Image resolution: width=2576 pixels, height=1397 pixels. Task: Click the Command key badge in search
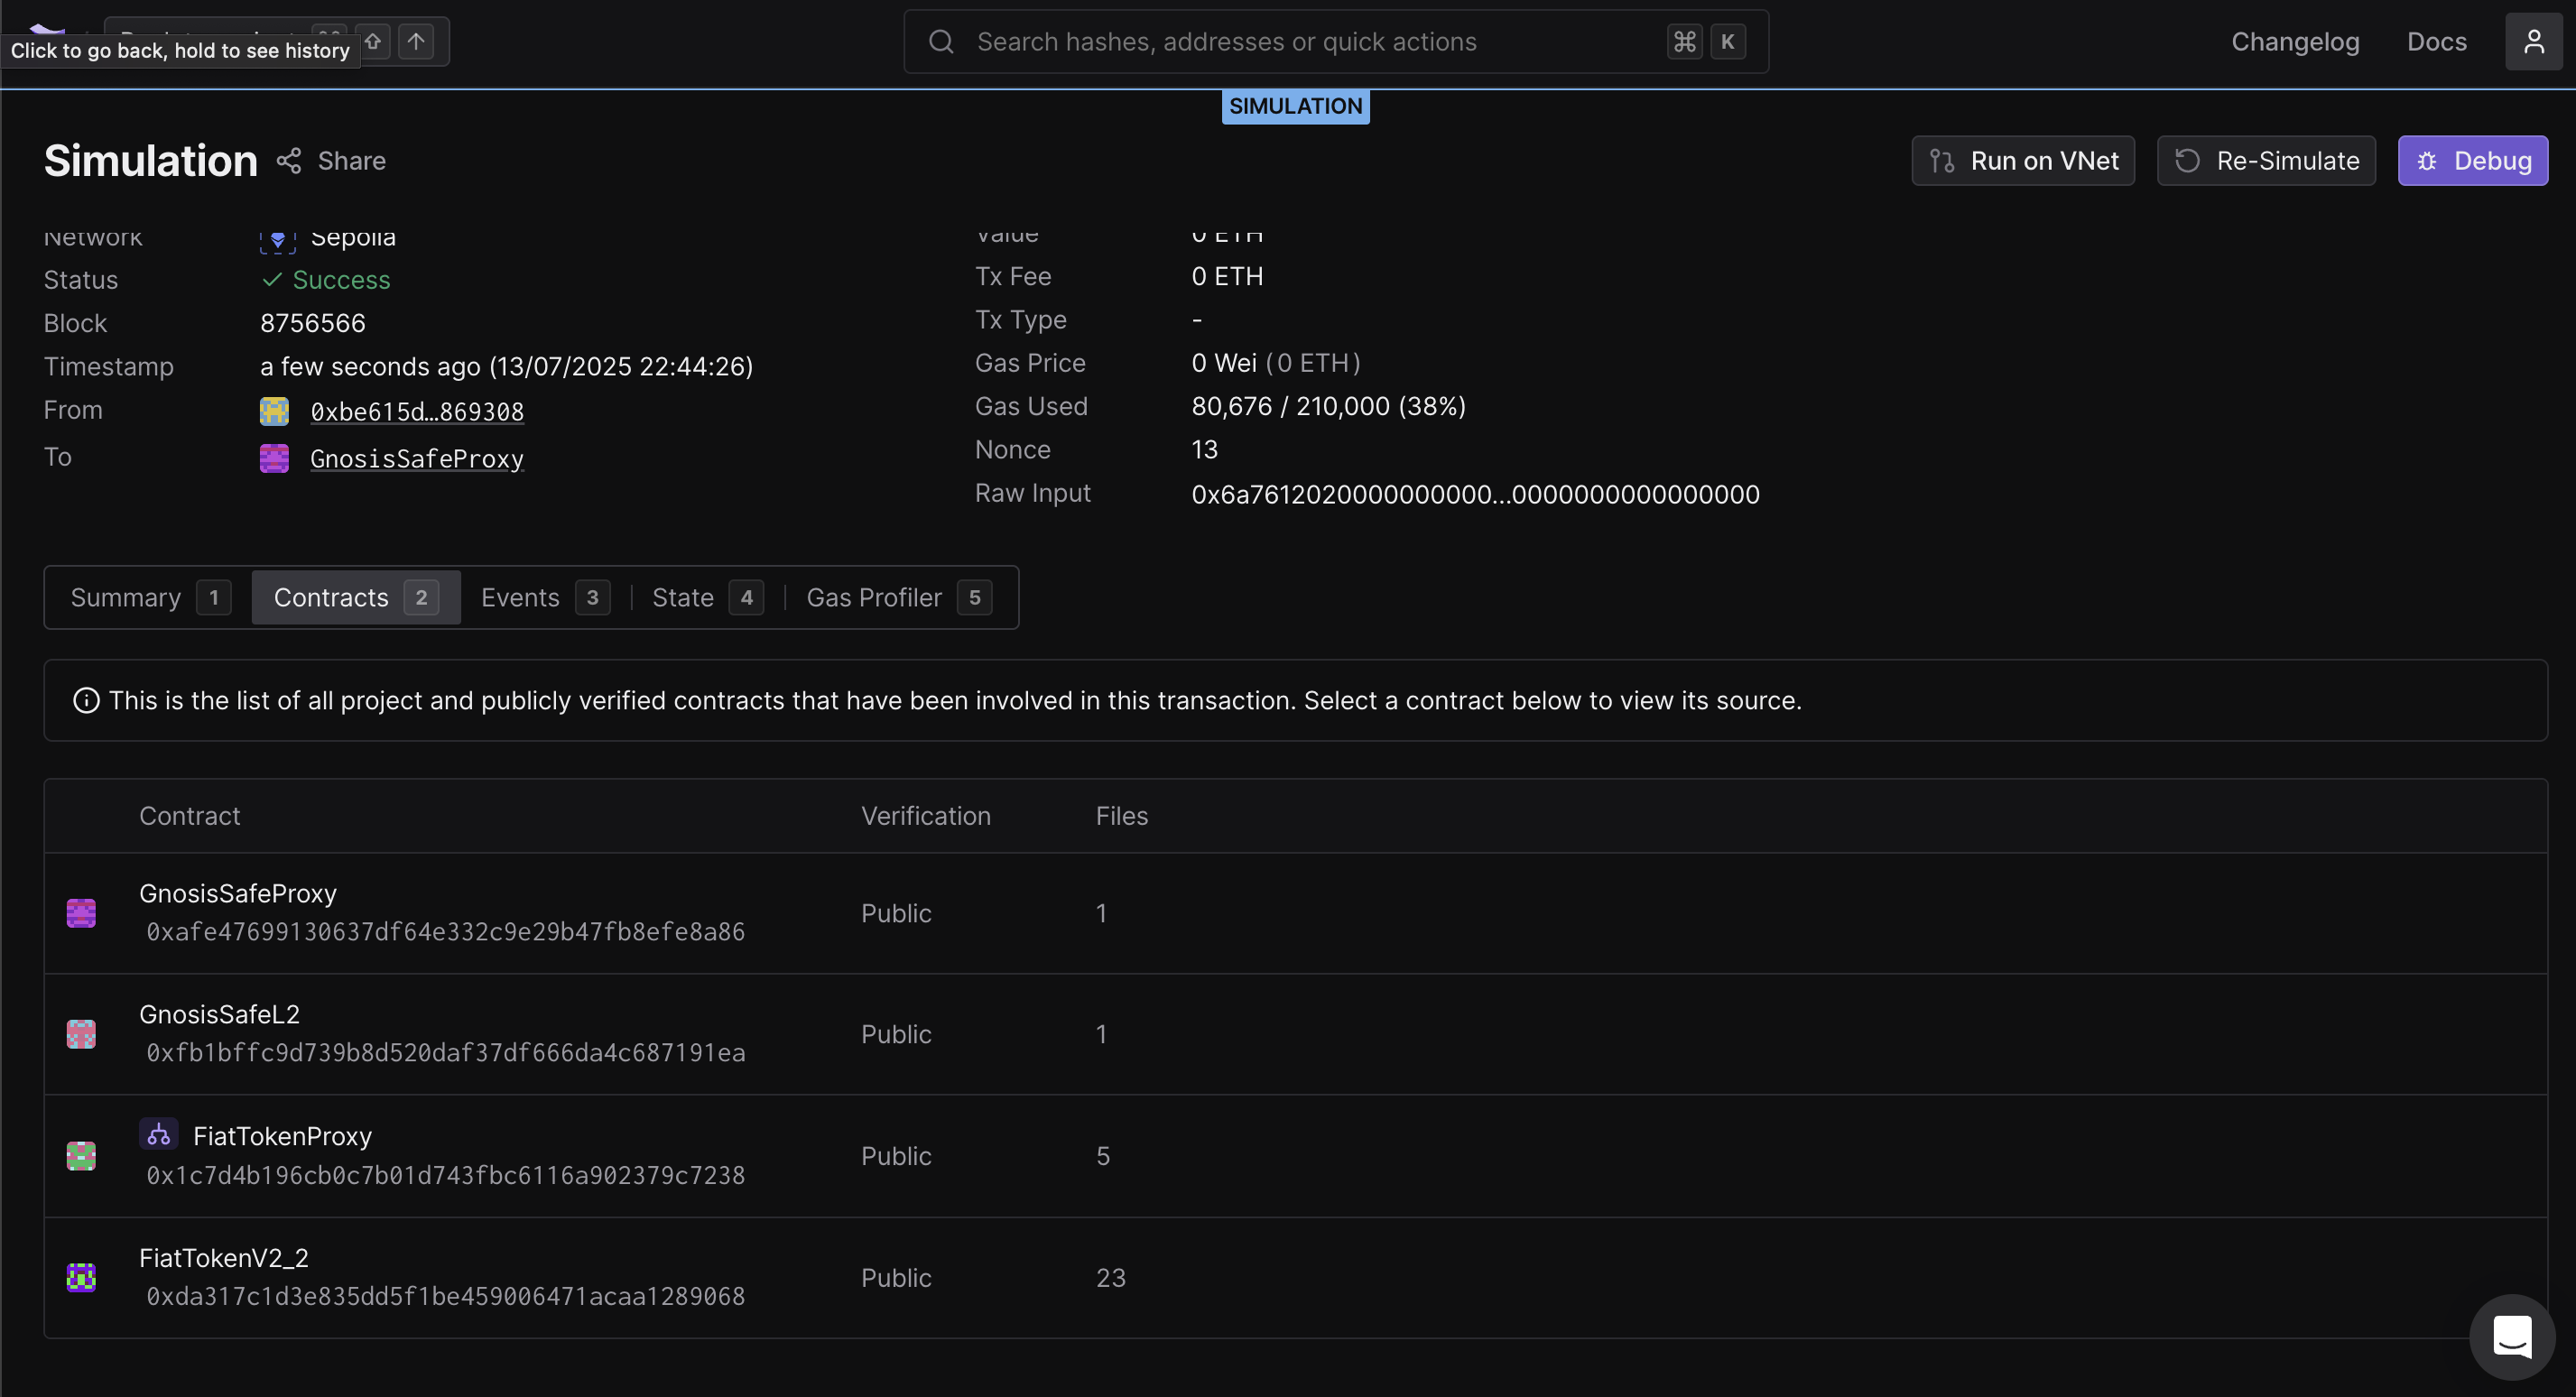tap(1684, 42)
